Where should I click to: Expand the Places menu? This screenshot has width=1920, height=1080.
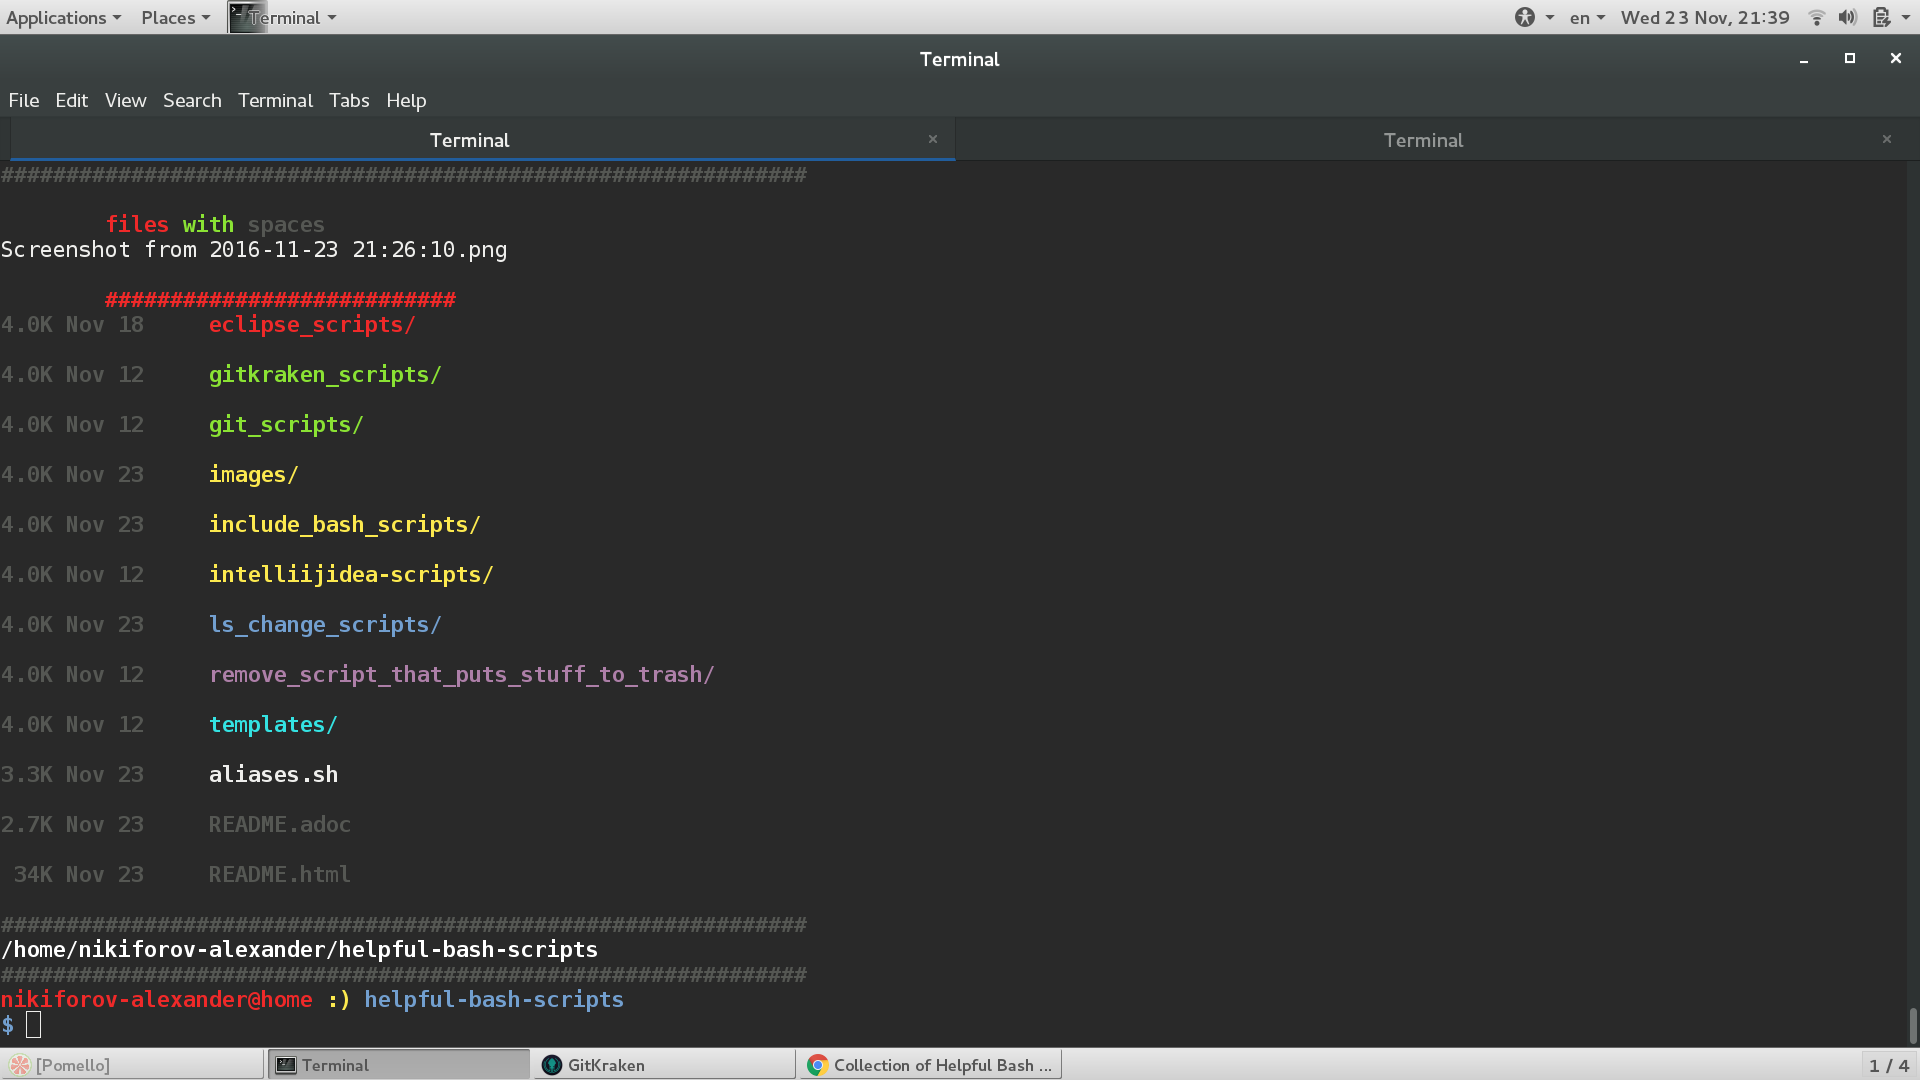[x=175, y=17]
